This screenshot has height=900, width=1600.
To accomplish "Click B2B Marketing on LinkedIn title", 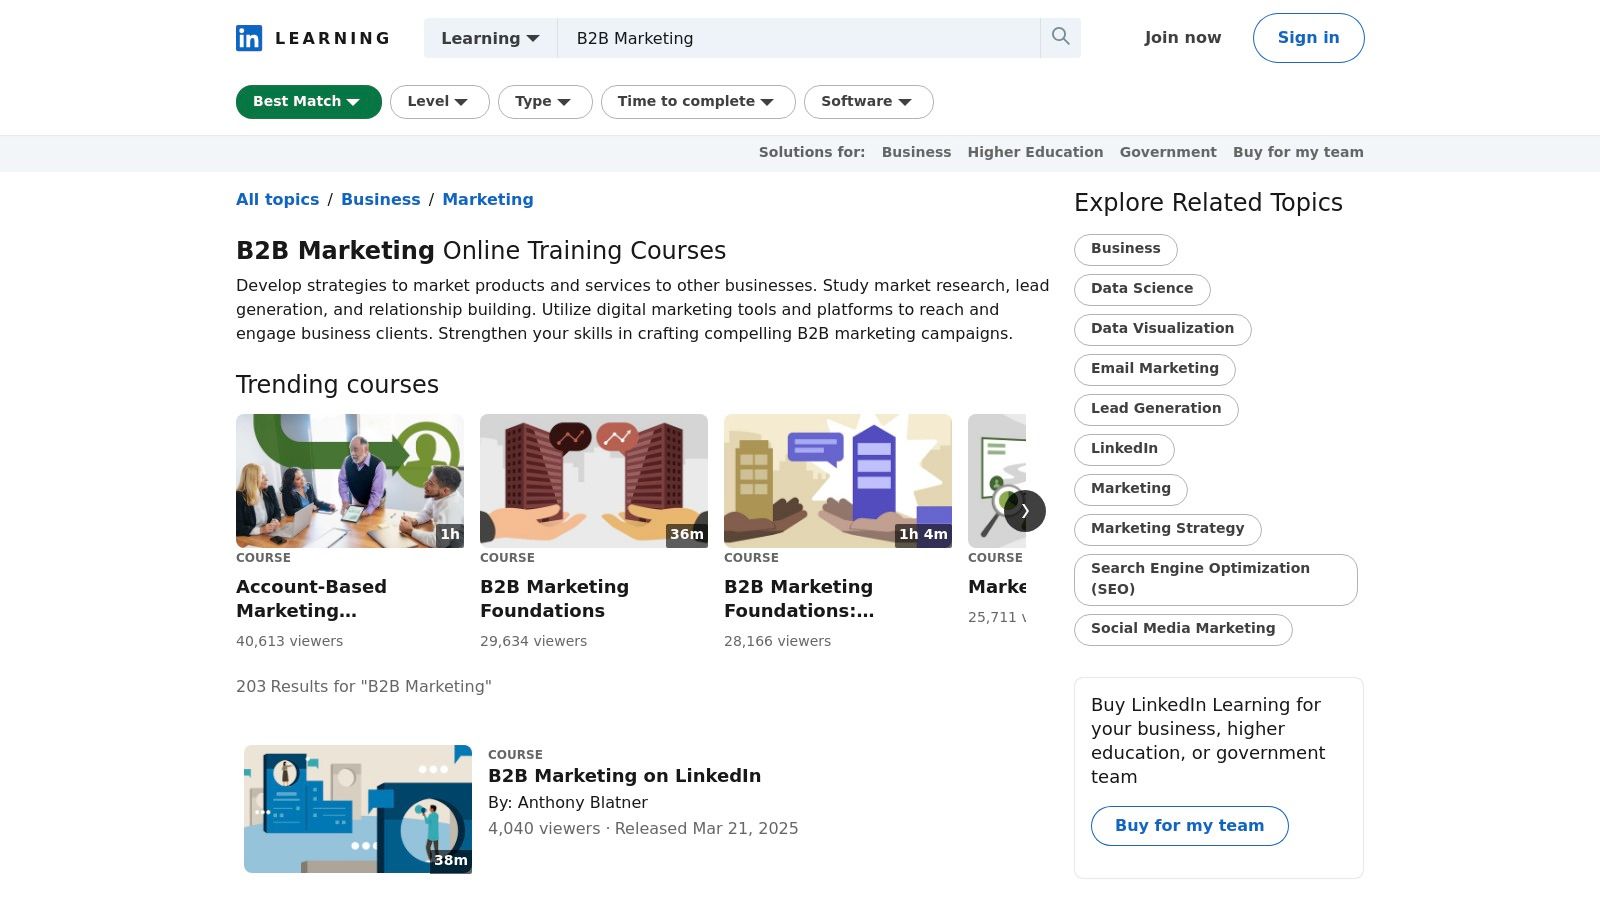I will 624,776.
